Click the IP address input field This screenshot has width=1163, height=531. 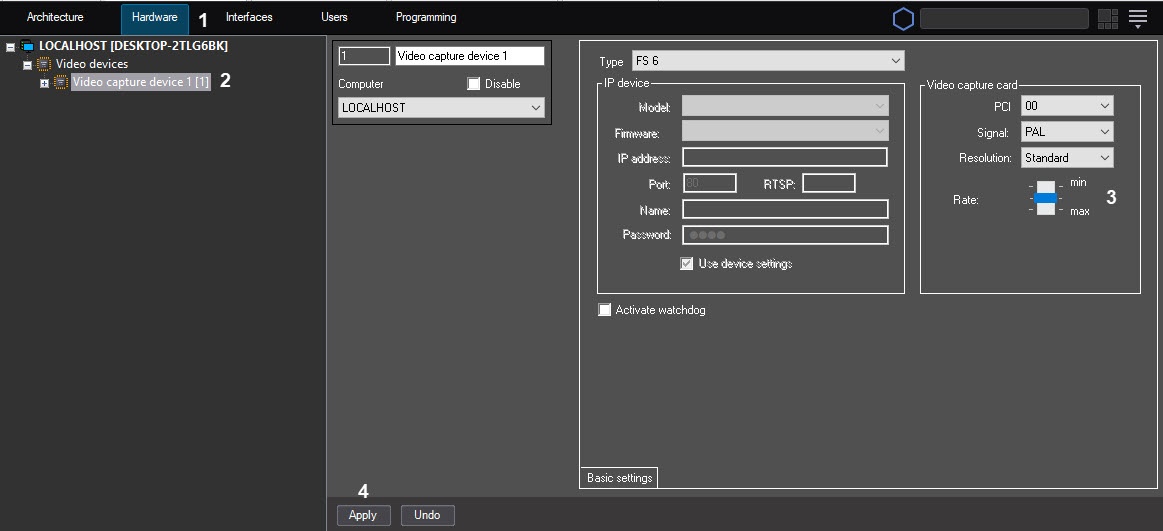784,157
